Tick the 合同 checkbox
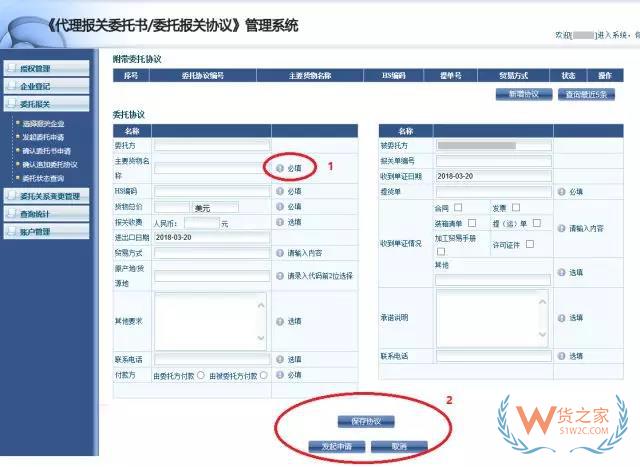 point(458,208)
